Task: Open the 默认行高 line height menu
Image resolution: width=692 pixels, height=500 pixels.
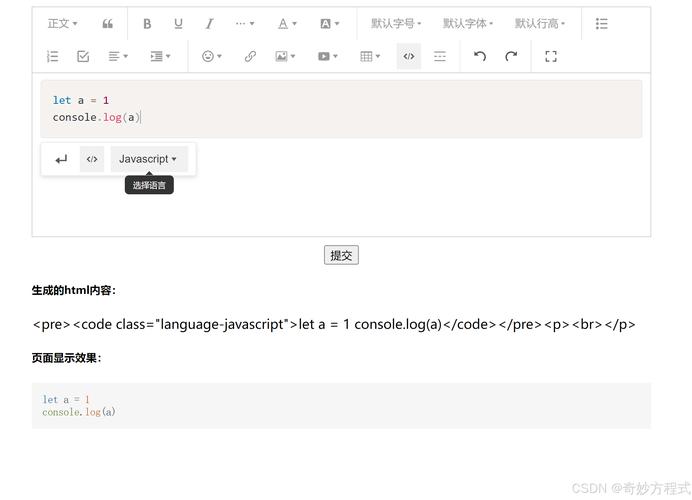Action: [x=540, y=24]
